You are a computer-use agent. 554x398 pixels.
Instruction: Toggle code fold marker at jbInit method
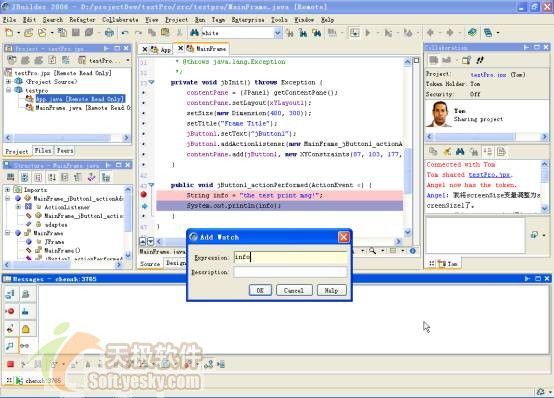(151, 82)
